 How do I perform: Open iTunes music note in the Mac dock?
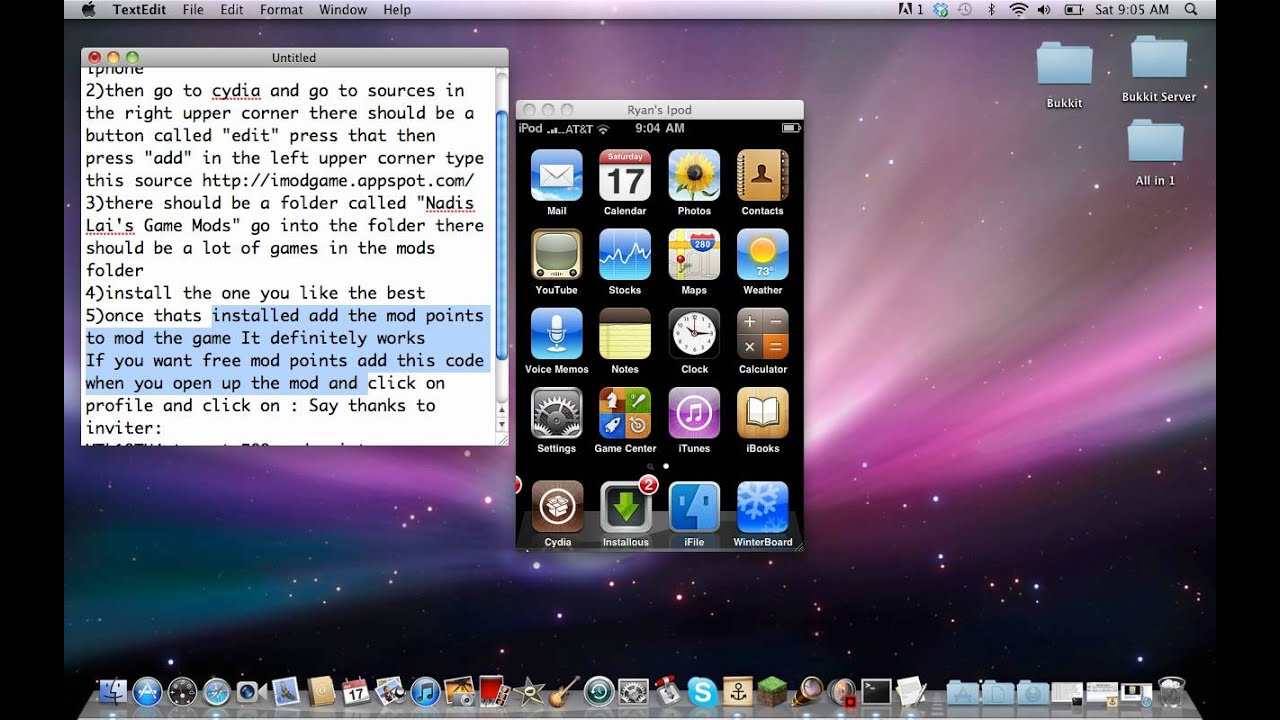coord(425,692)
